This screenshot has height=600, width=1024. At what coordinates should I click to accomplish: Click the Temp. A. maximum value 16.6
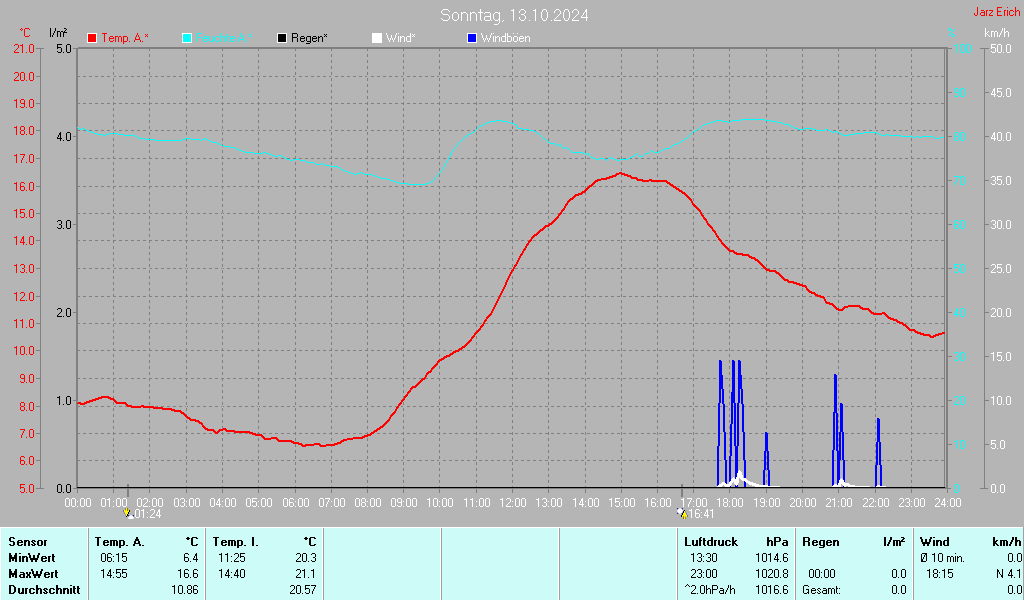[x=188, y=574]
